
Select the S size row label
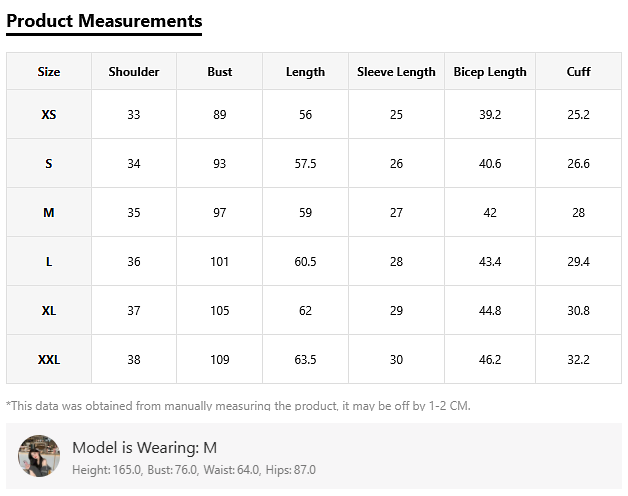click(49, 164)
